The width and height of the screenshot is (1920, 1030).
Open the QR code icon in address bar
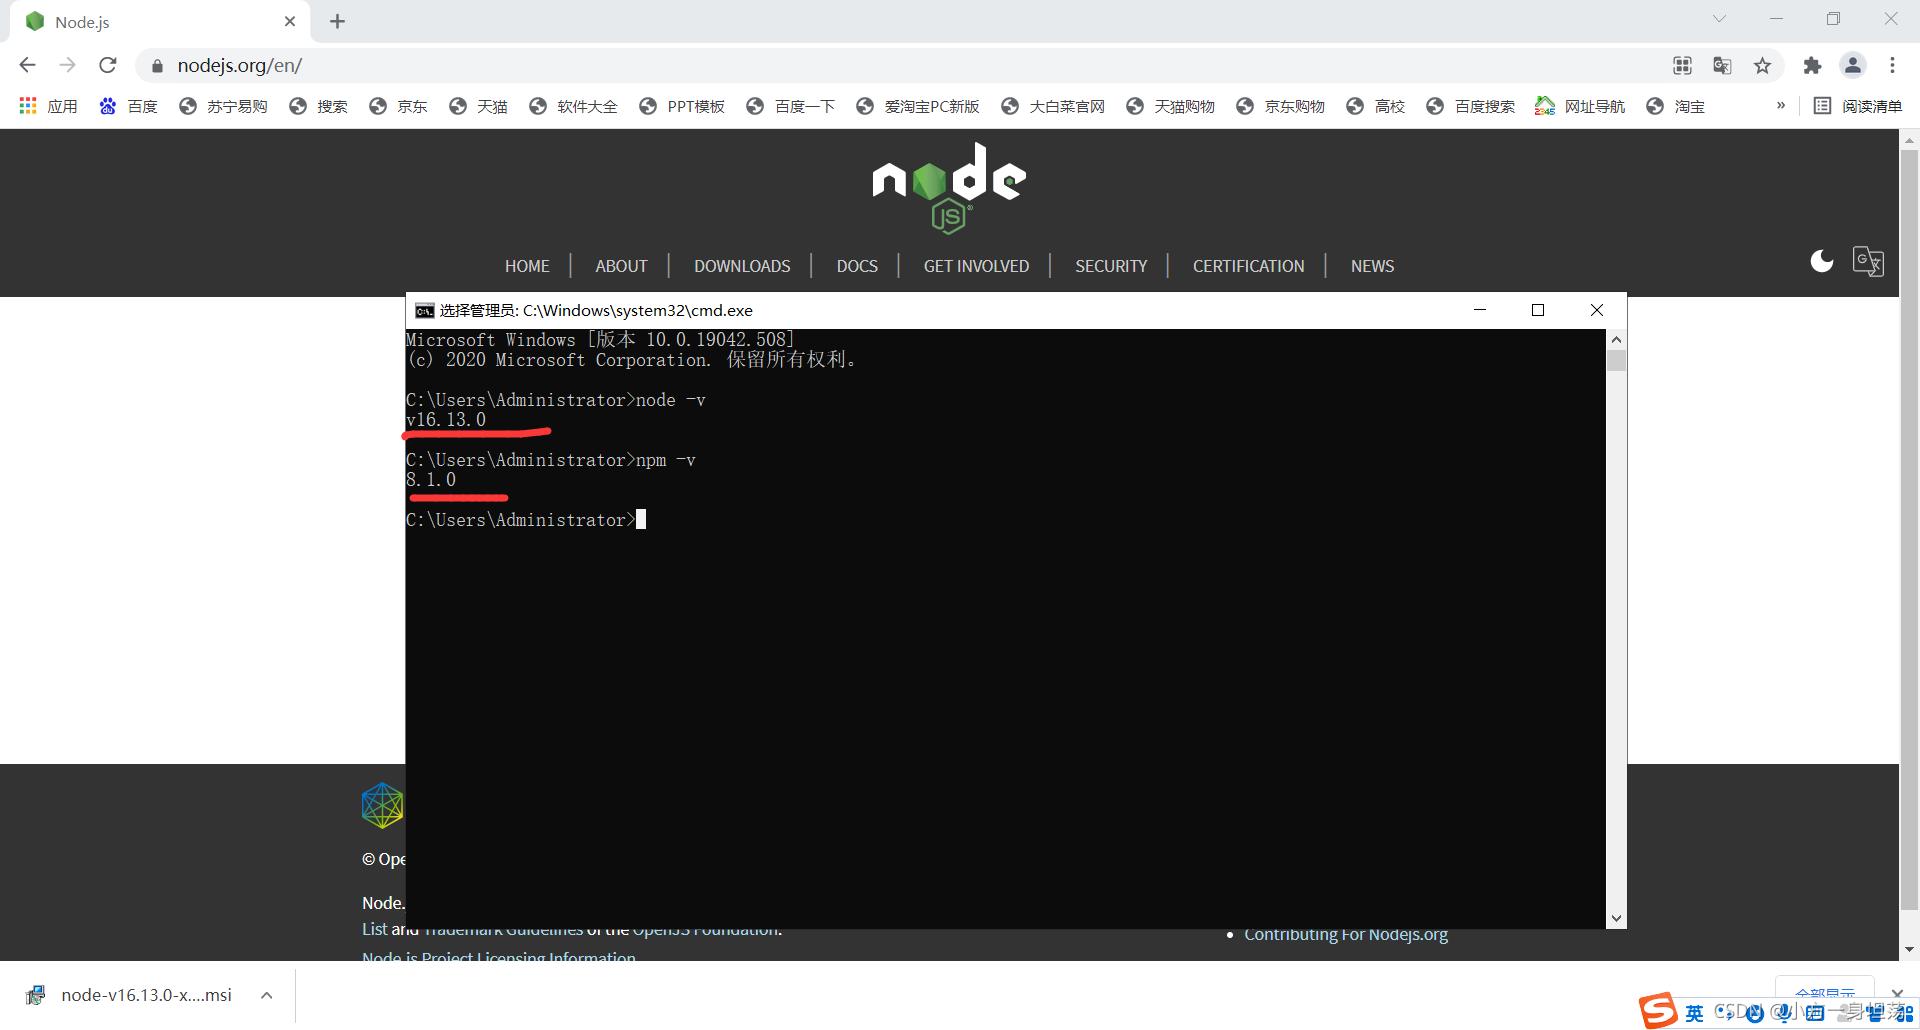(x=1682, y=65)
